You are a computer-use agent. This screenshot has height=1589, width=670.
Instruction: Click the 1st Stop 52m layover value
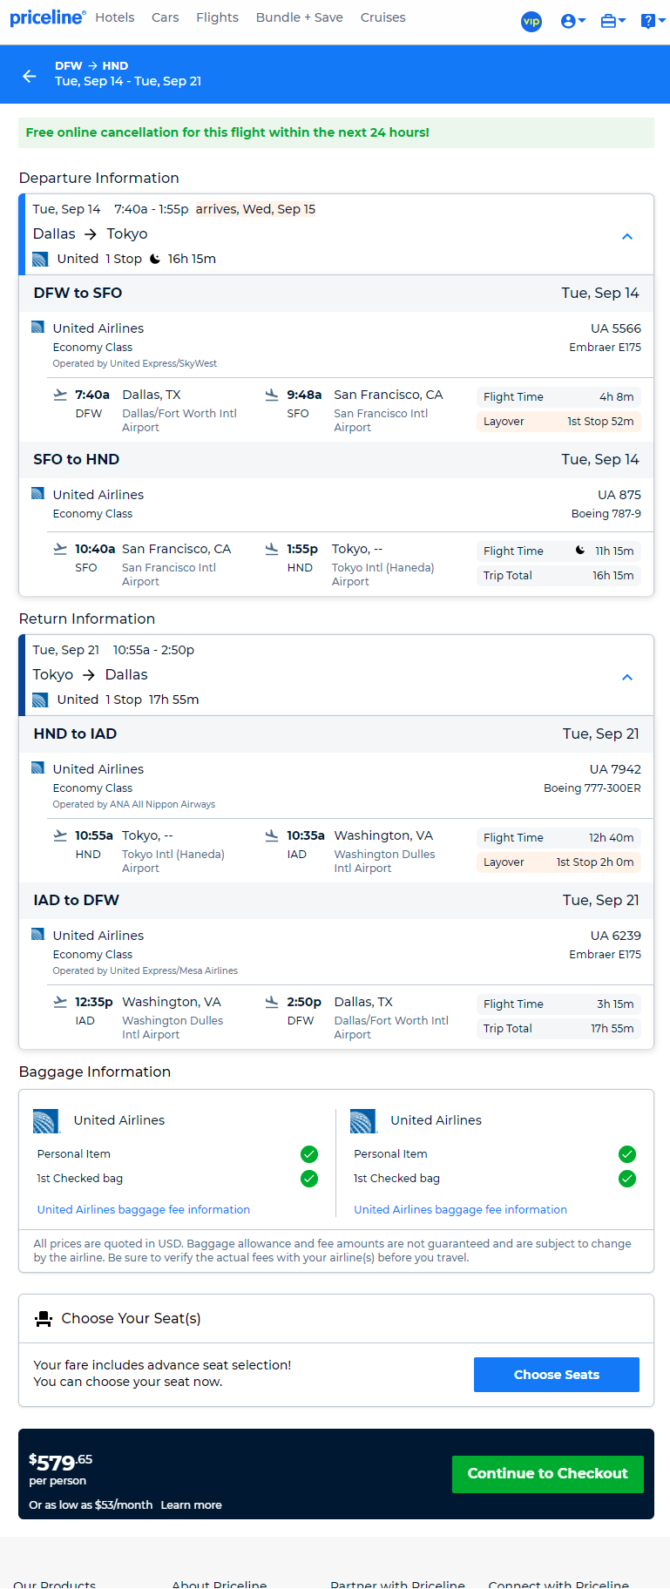601,422
